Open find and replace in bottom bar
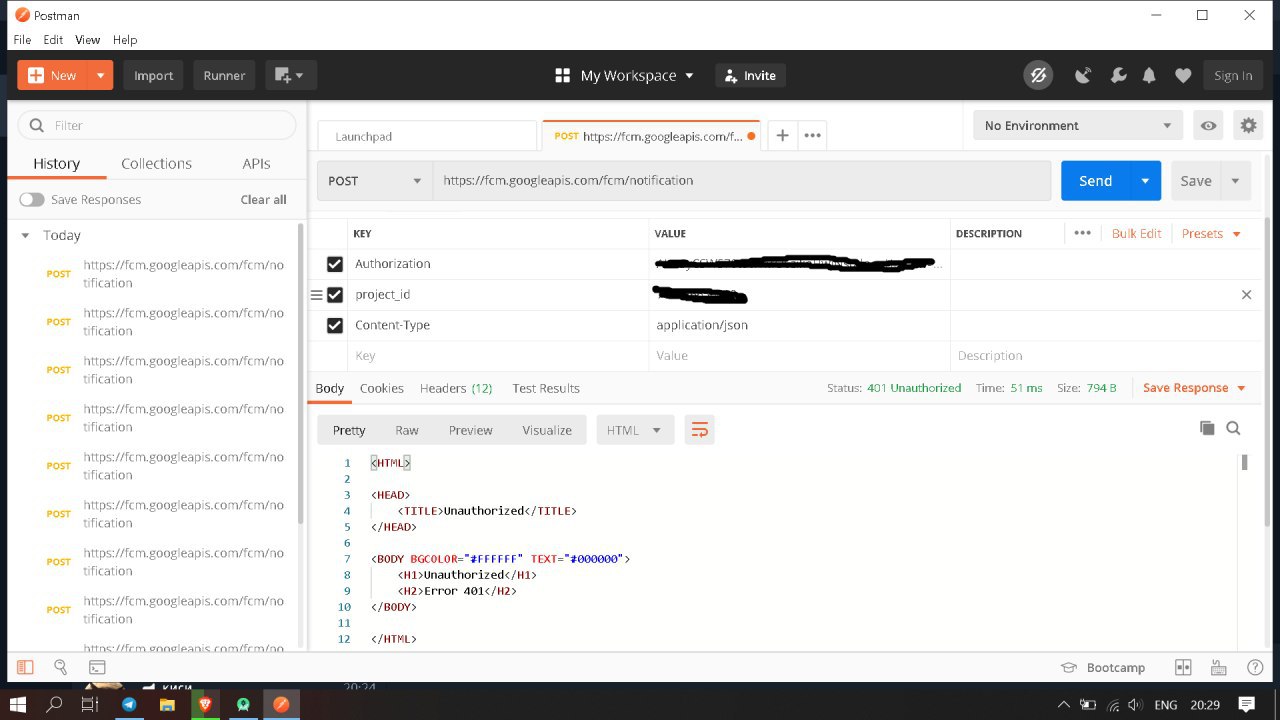Viewport: 1280px width, 720px height. tap(60, 667)
